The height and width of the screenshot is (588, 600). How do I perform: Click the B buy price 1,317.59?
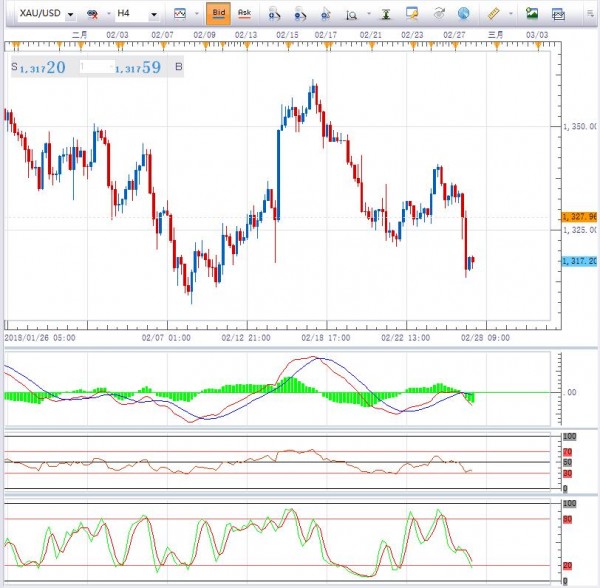click(x=137, y=67)
